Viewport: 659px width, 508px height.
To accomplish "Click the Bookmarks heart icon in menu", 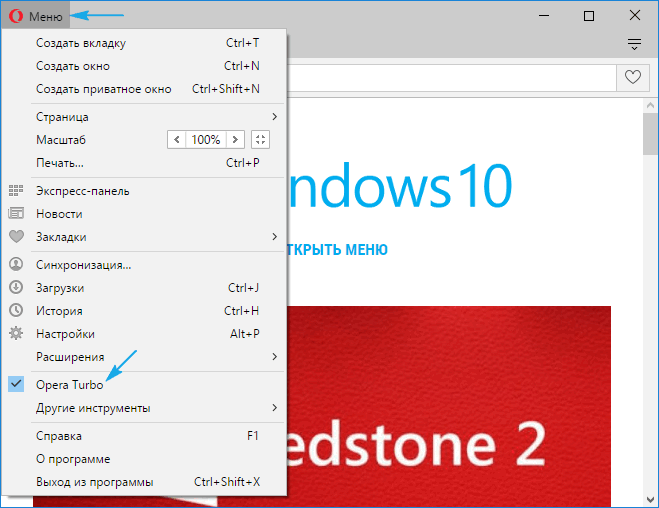I will 16,237.
